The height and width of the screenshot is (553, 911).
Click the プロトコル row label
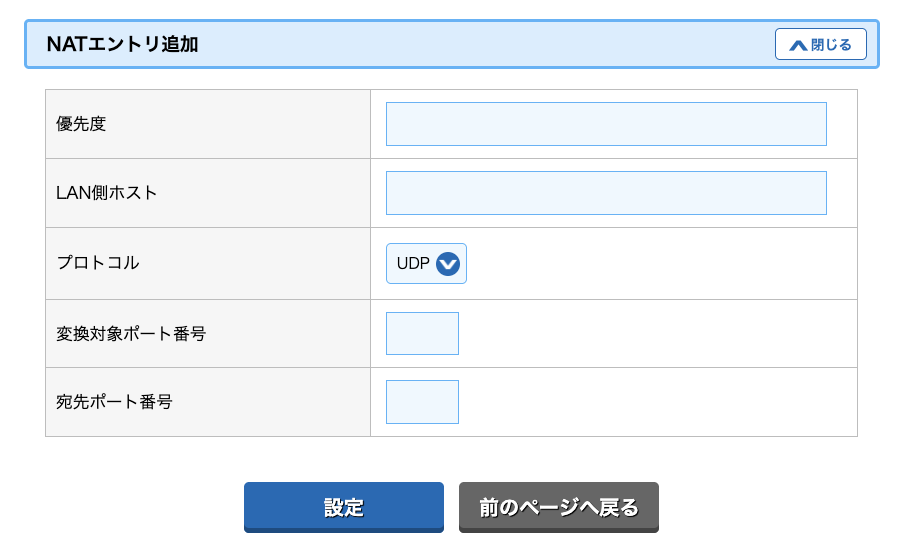pyautogui.click(x=98, y=263)
